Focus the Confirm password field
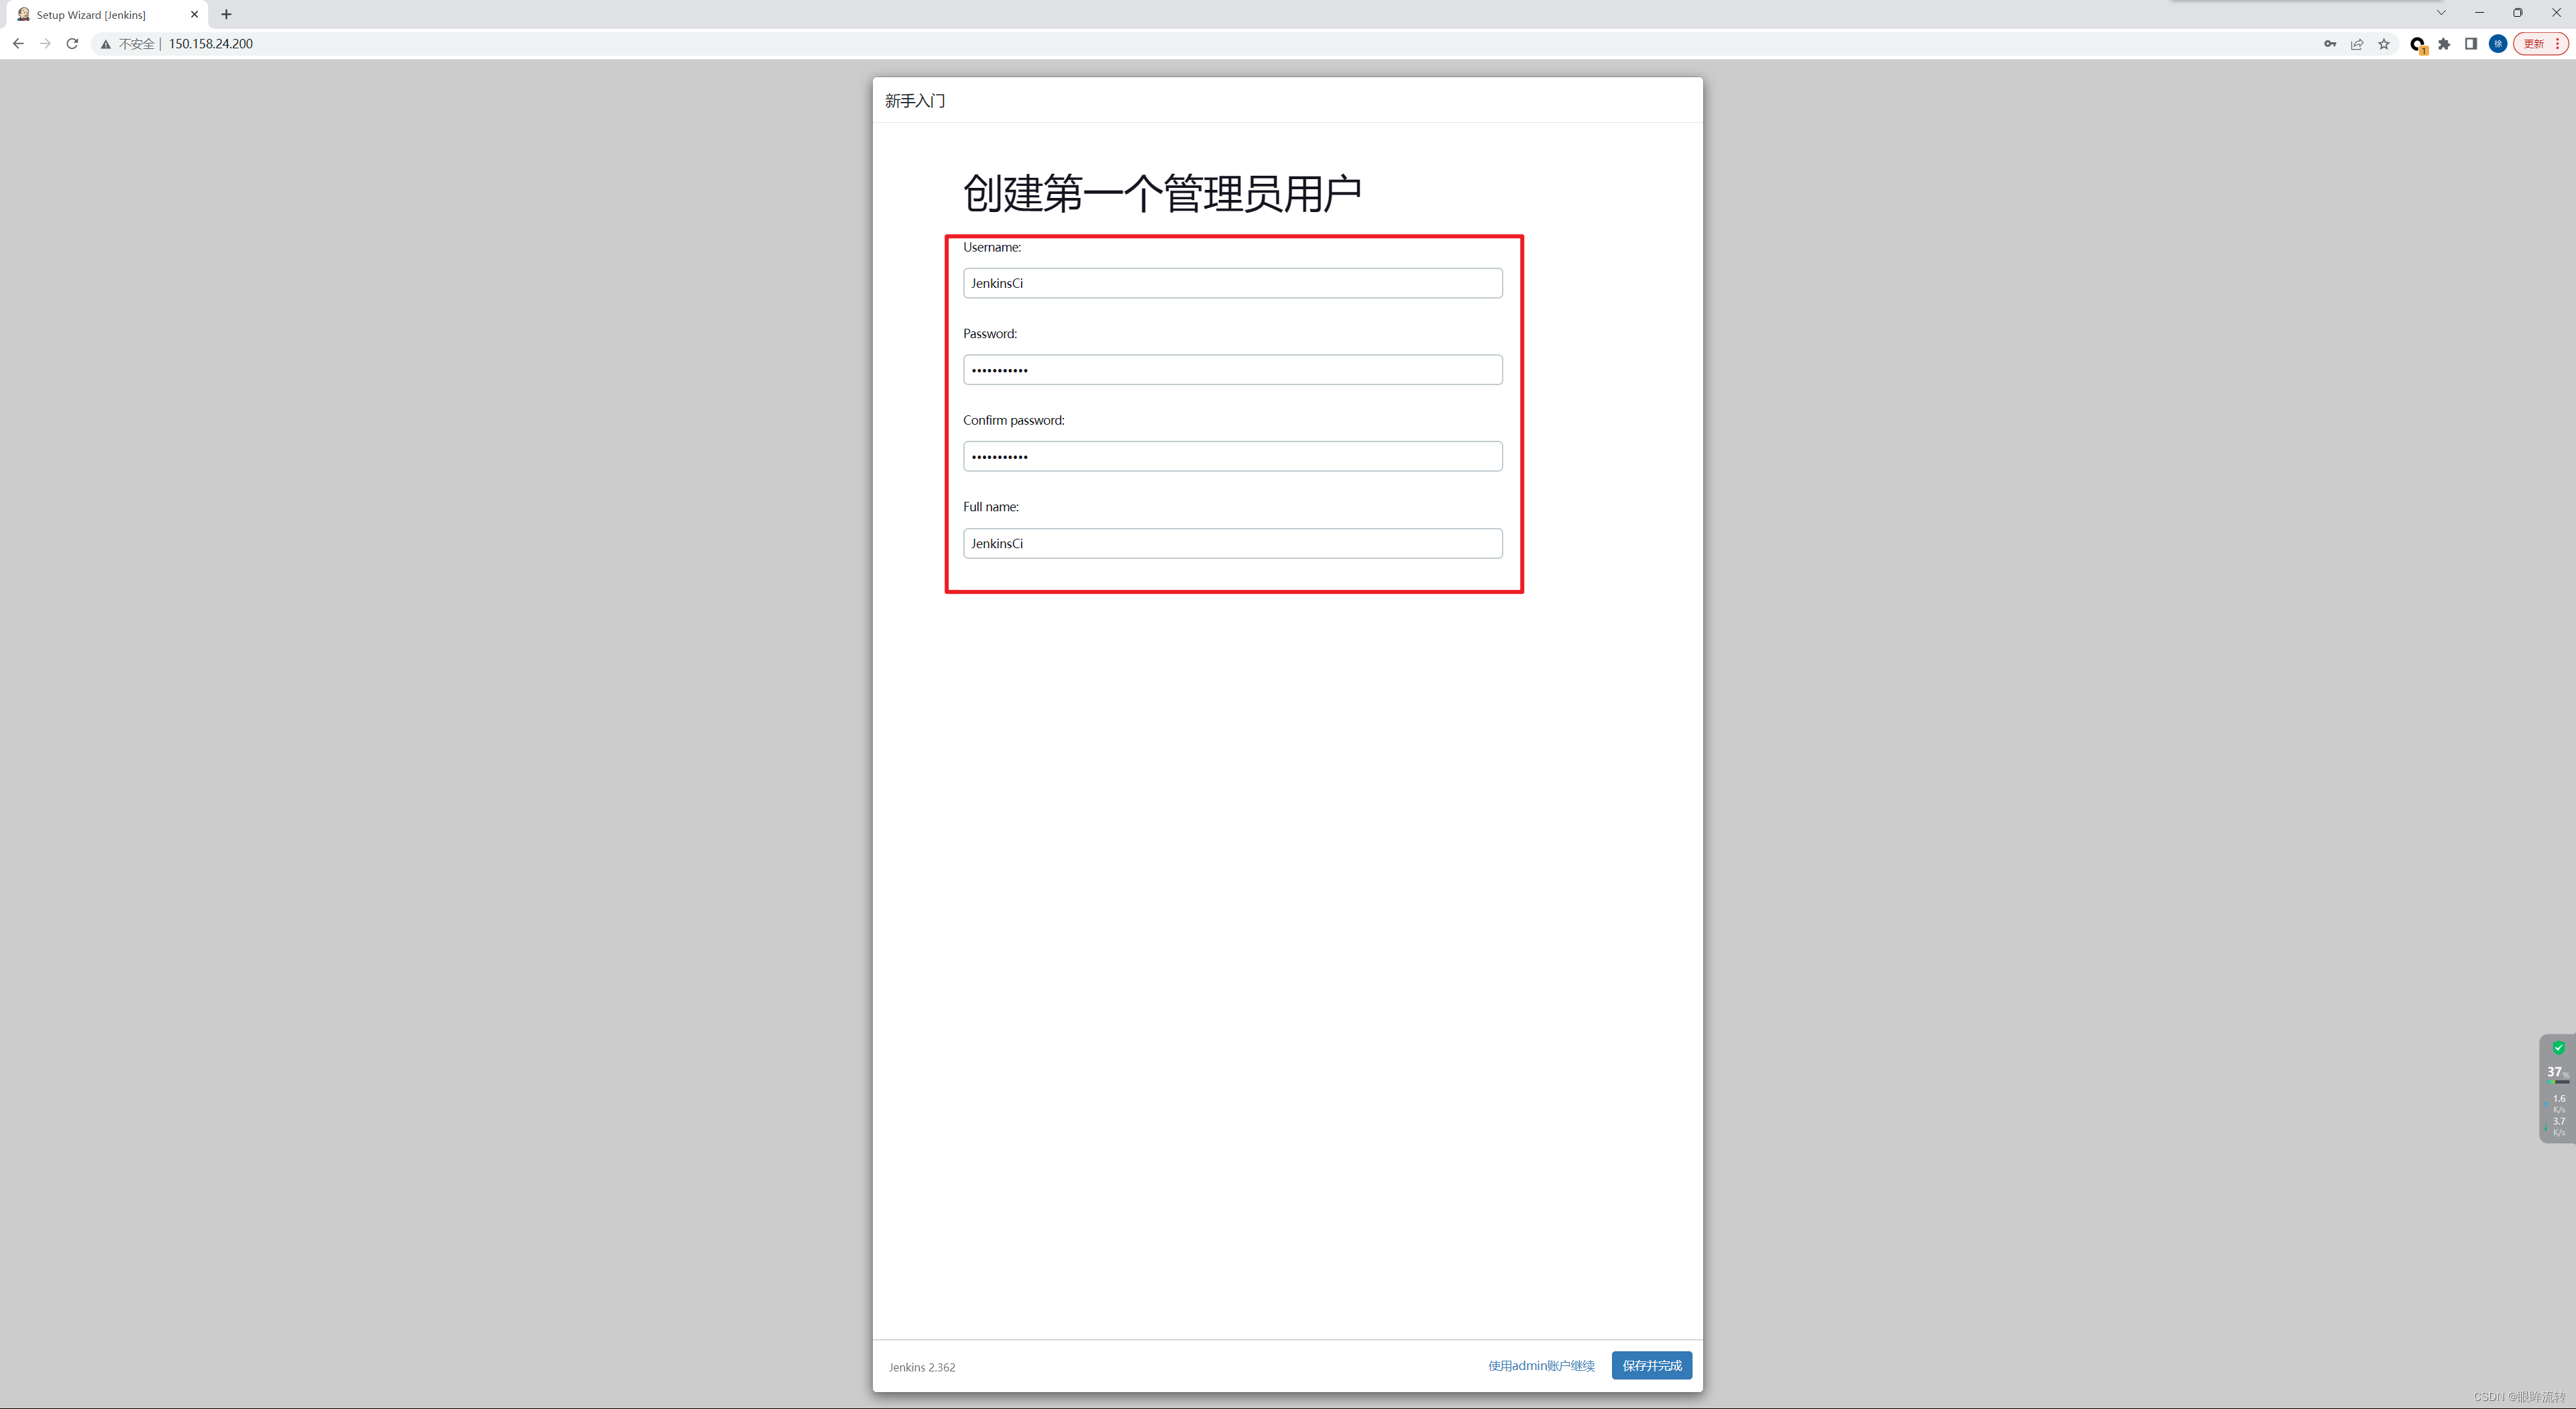This screenshot has width=2576, height=1409. coord(1232,456)
